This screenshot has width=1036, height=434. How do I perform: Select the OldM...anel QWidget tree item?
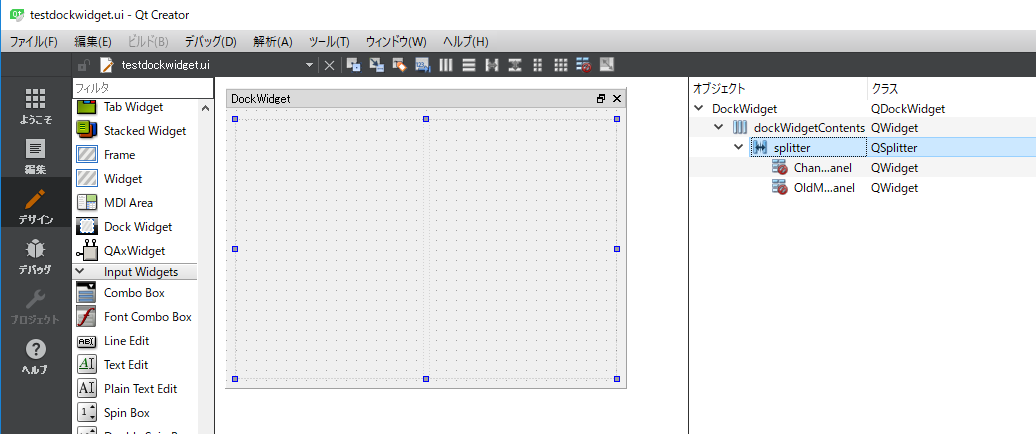[822, 187]
